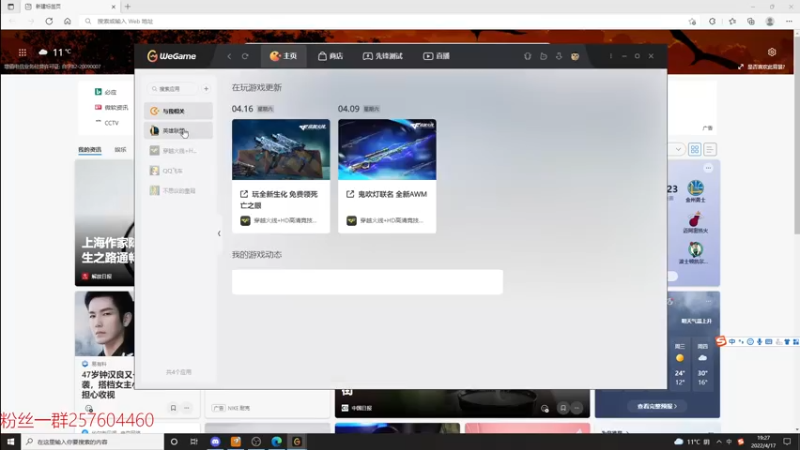The image size is (800, 450).
Task: Open the WeGame 商店 tab
Action: point(330,56)
